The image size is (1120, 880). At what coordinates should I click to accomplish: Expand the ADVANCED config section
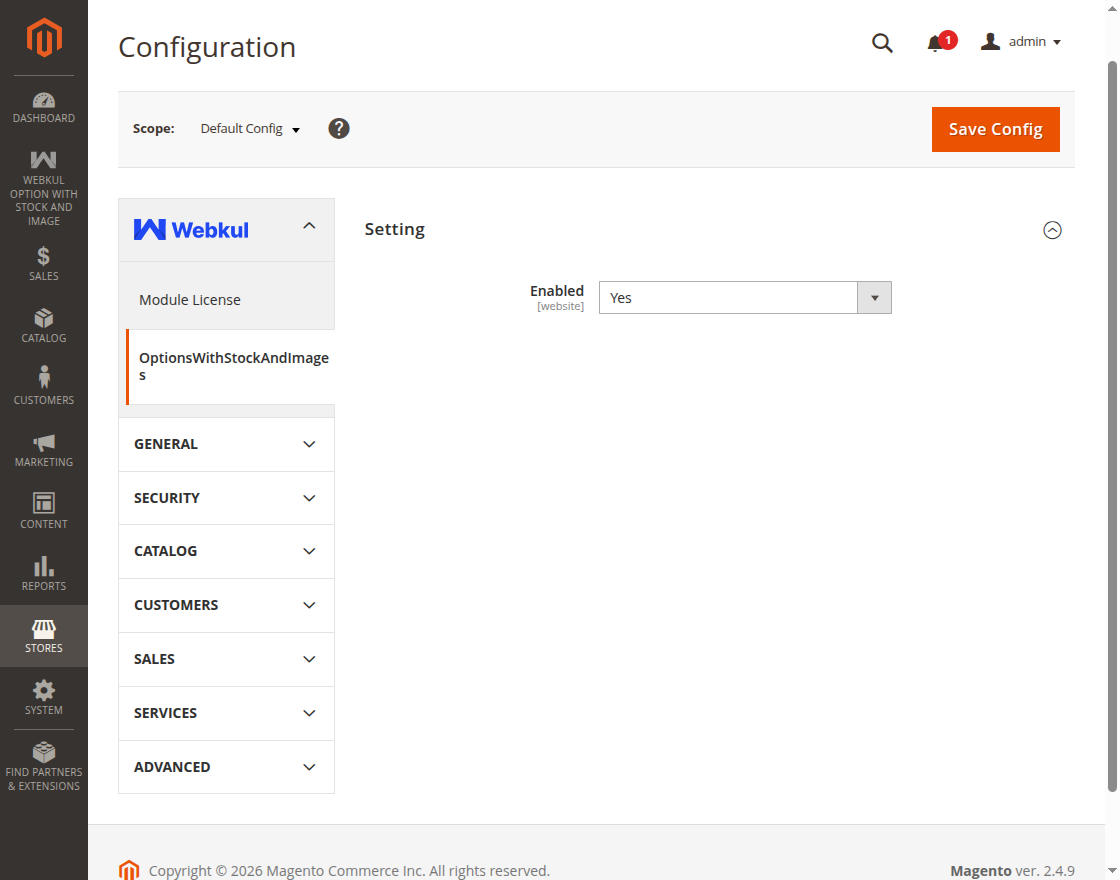(x=226, y=767)
